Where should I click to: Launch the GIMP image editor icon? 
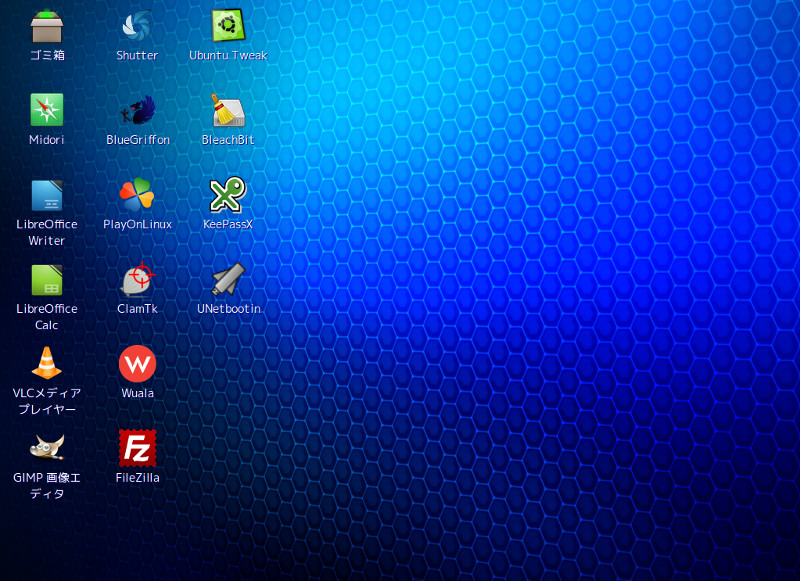pos(46,447)
